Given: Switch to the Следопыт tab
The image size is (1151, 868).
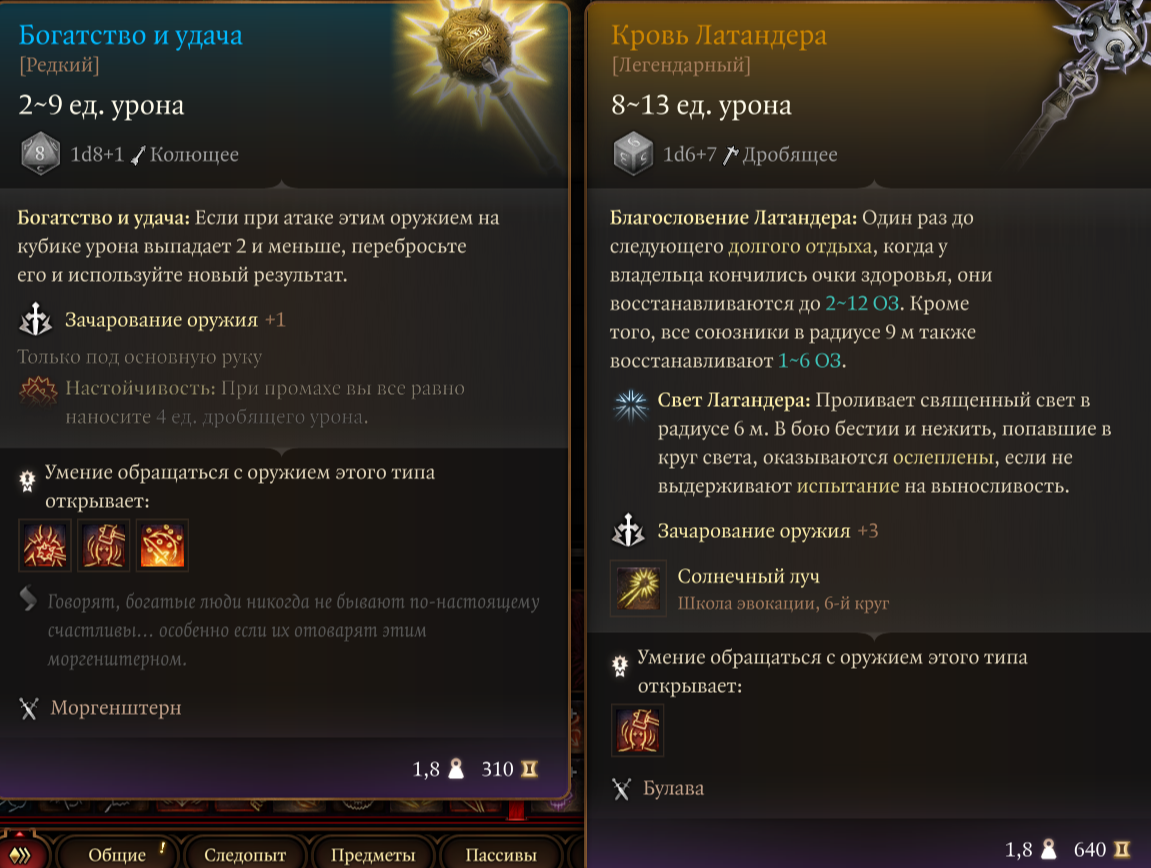Looking at the screenshot, I should (245, 855).
